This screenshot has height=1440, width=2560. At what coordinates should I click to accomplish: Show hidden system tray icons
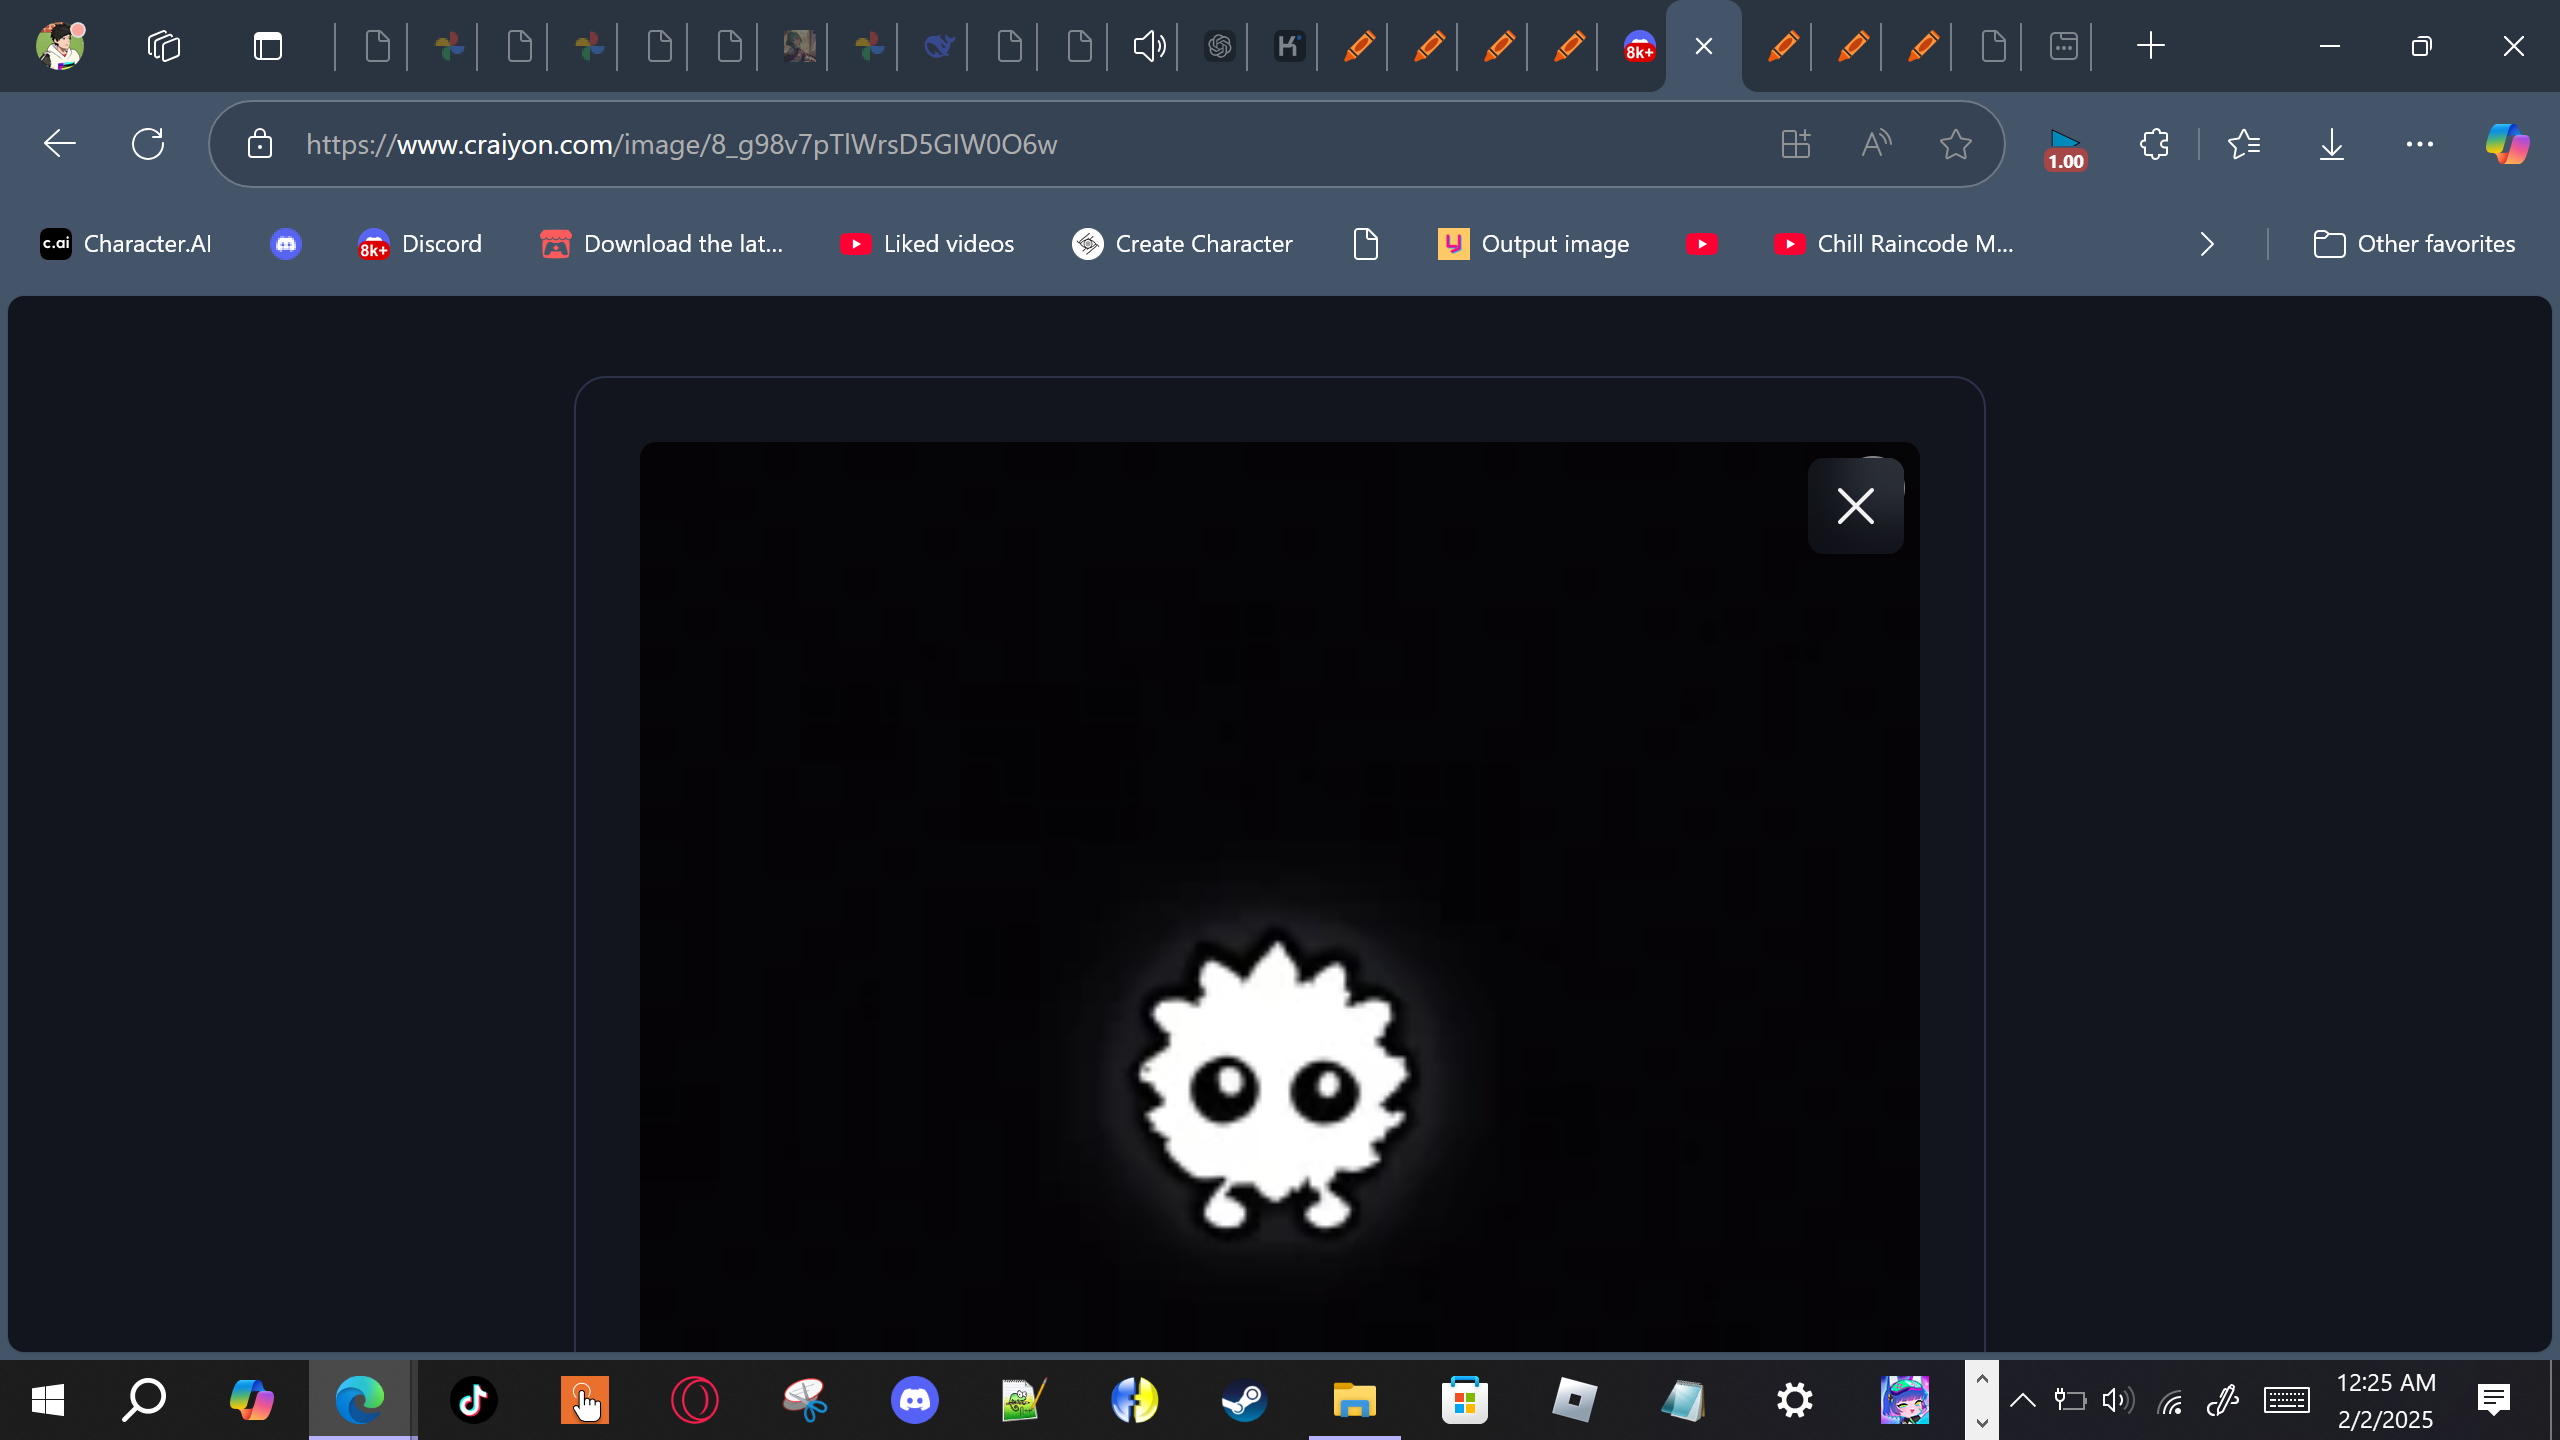2022,1400
